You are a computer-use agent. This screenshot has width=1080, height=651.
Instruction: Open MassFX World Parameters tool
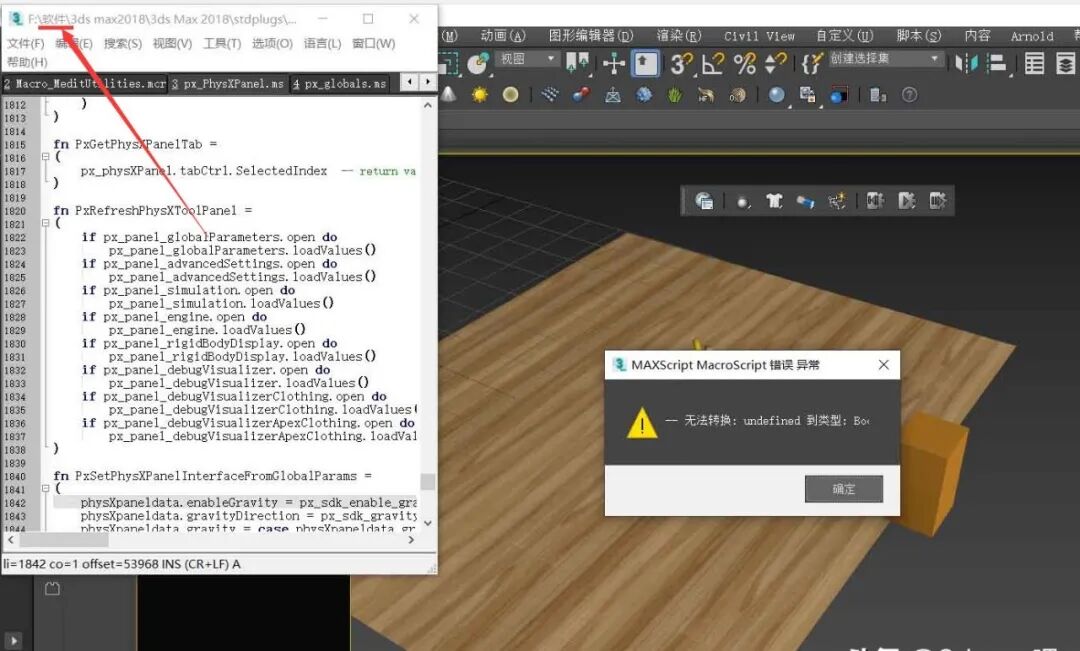tap(703, 201)
